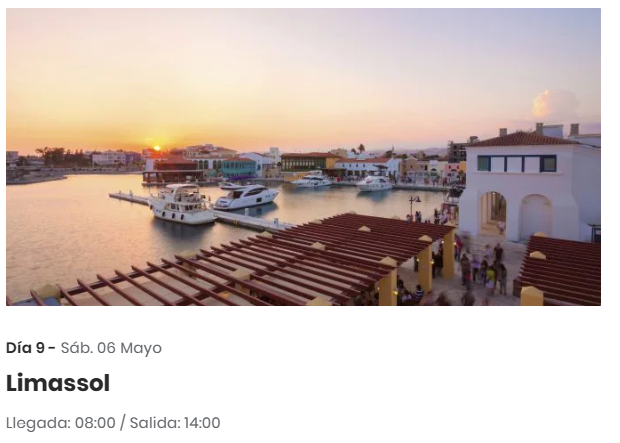The width and height of the screenshot is (620, 443).
Task: Select the "Día 9 -" day label
Action: (x=31, y=348)
